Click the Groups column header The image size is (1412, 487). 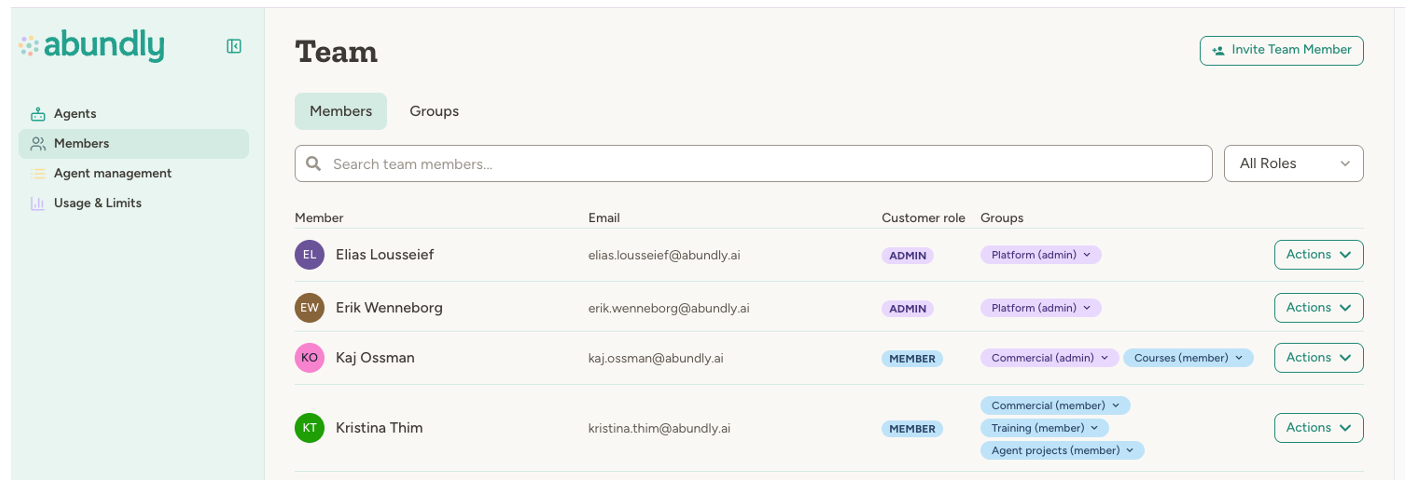[x=1002, y=217]
